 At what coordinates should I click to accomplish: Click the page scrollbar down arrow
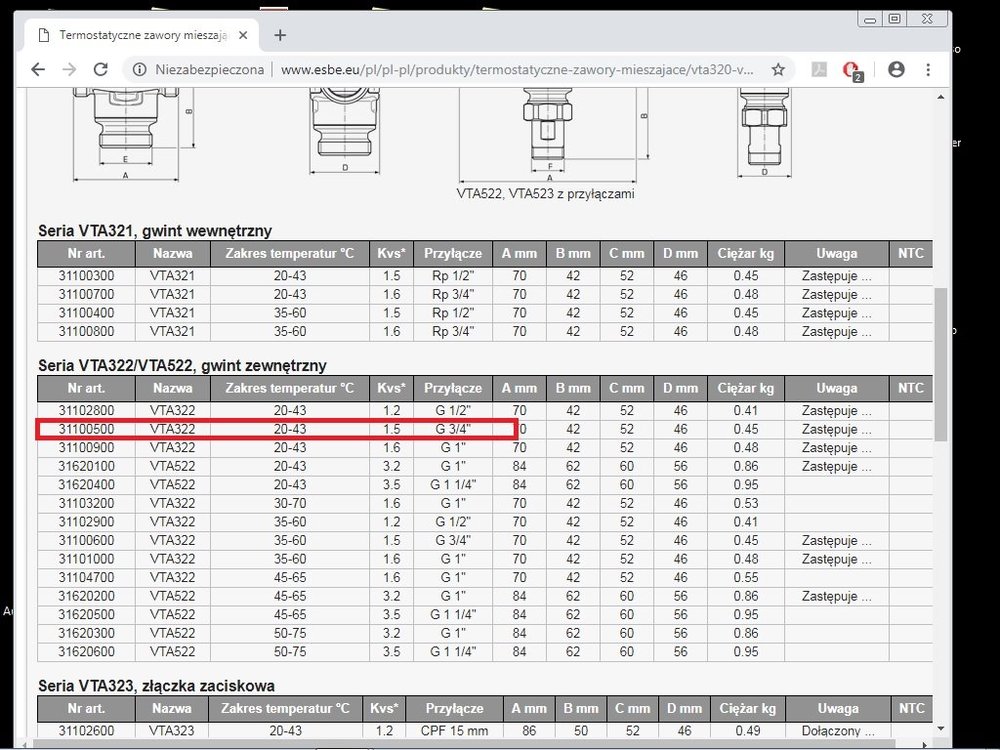click(x=941, y=729)
